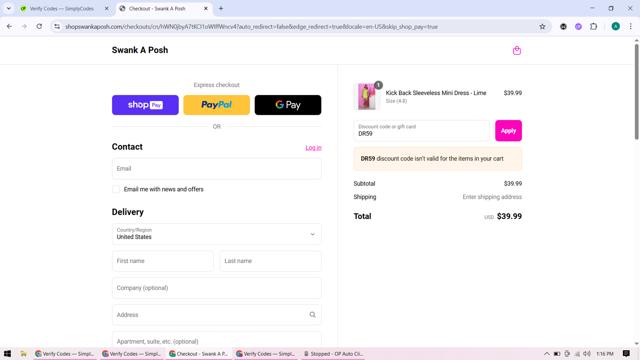Reload the checkout page
The width and height of the screenshot is (640, 360).
point(39,27)
